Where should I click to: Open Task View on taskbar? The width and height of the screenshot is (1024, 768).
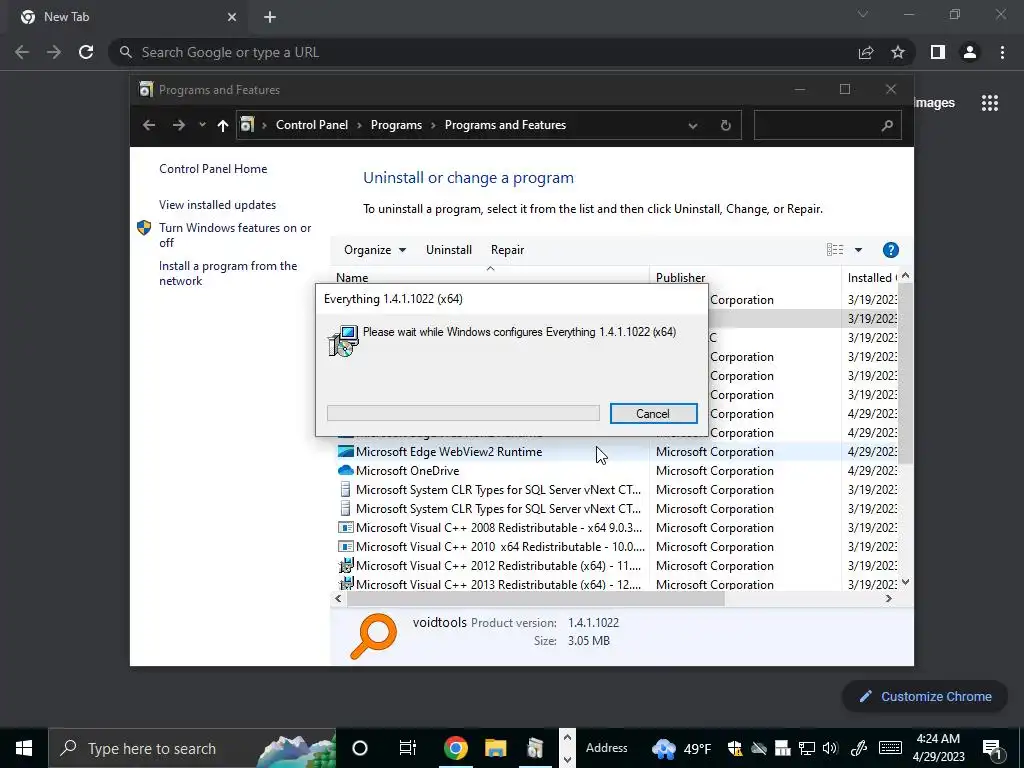[408, 748]
